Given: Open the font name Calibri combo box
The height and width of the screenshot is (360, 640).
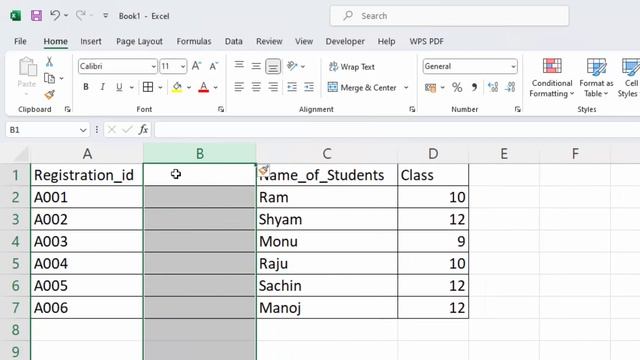Looking at the screenshot, I should [x=118, y=66].
